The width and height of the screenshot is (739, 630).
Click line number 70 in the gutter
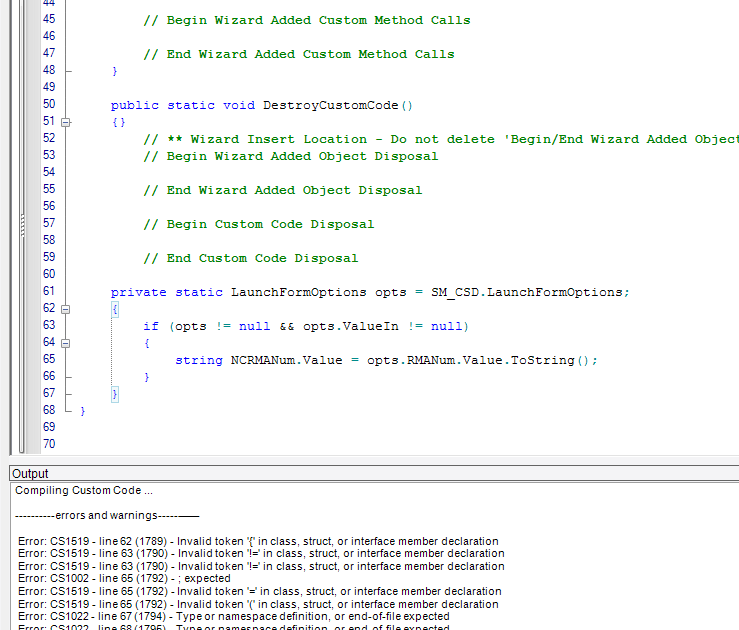click(49, 444)
